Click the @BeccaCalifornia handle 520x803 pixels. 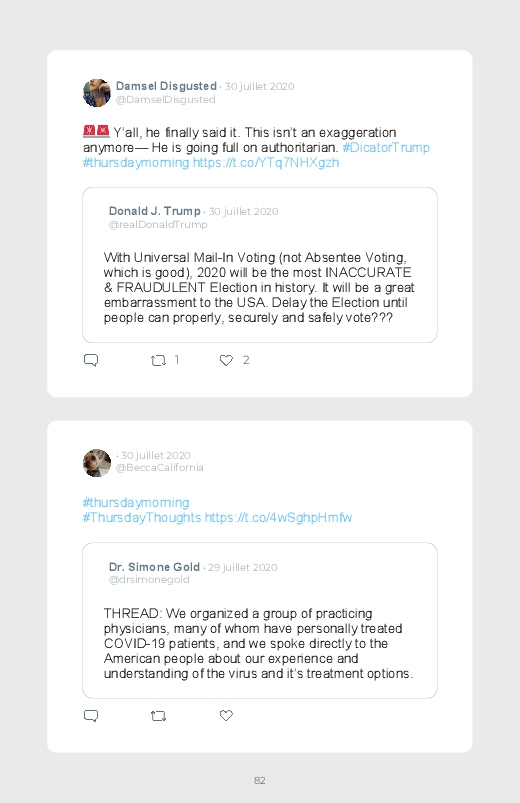(159, 468)
